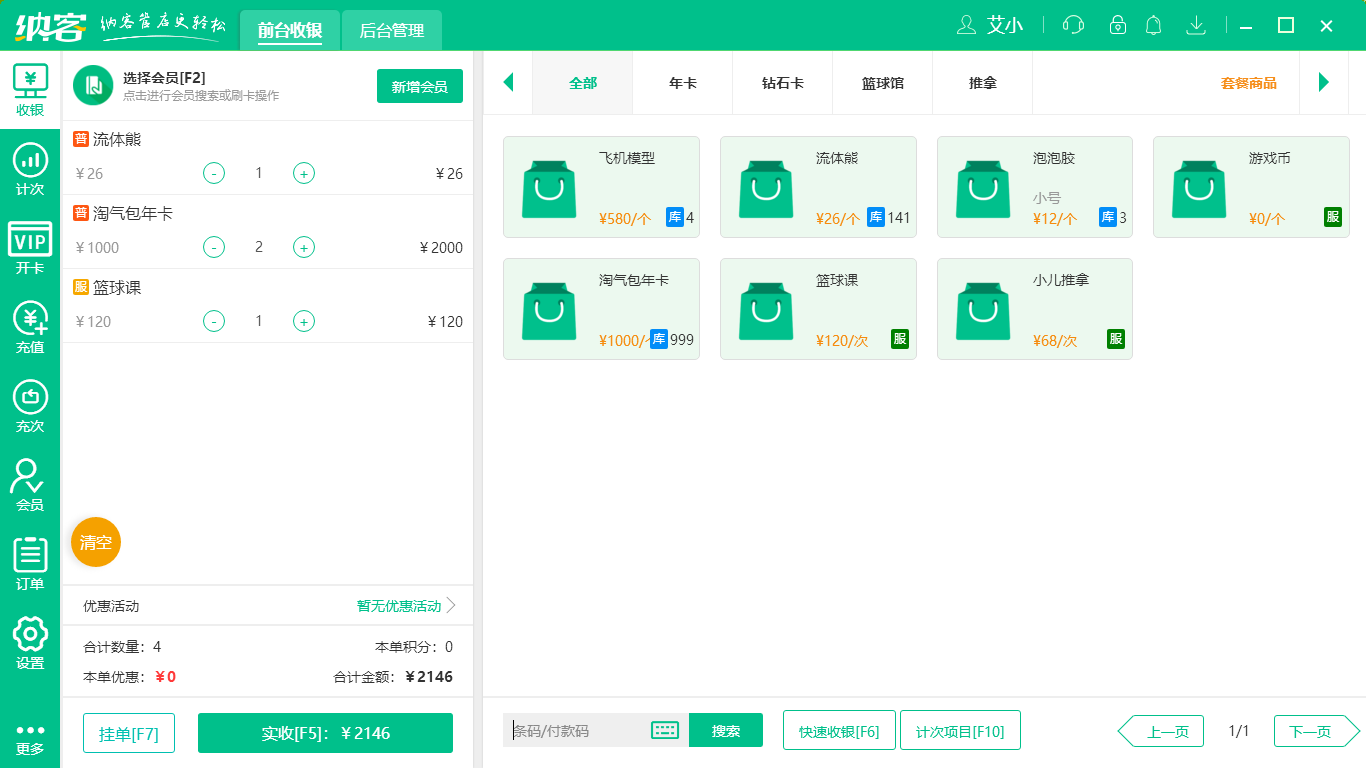
Task: Open the notification bell icon
Action: coord(1153,25)
